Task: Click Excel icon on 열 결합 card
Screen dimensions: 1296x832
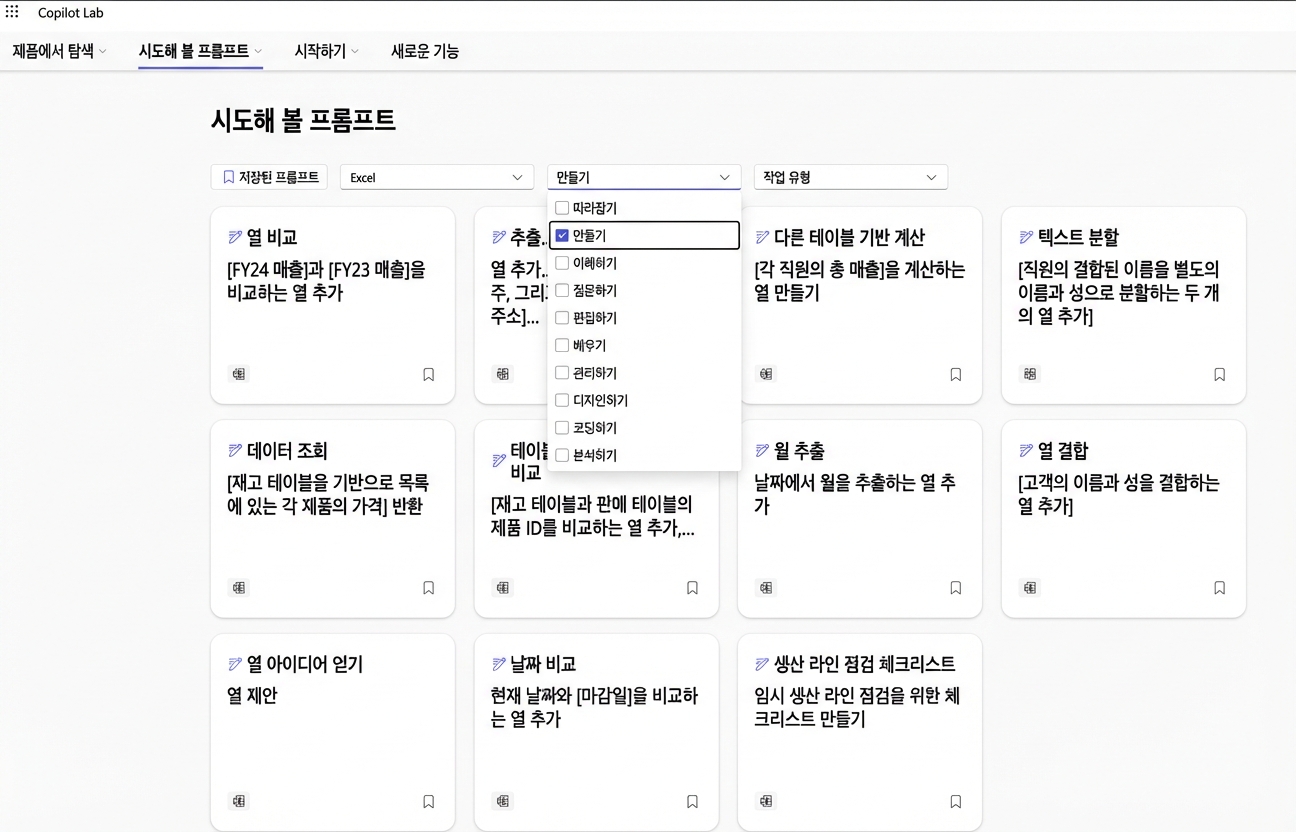Action: [1029, 588]
